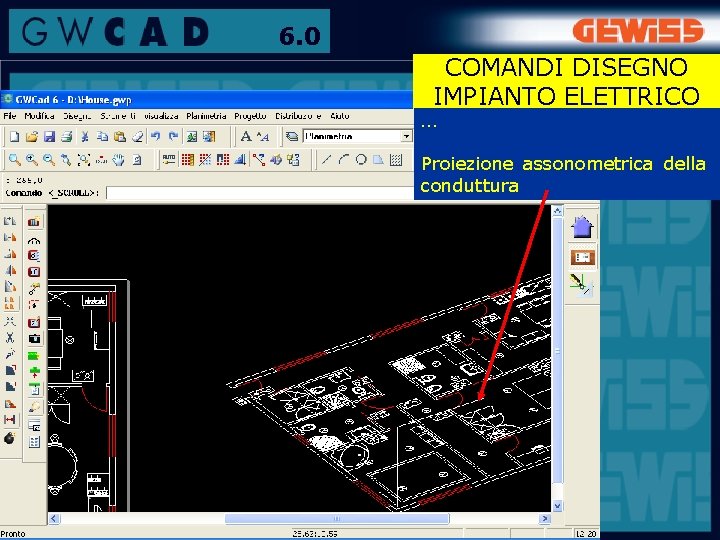Select the Circle drawing tool
This screenshot has width=720, height=540.
coord(361,159)
